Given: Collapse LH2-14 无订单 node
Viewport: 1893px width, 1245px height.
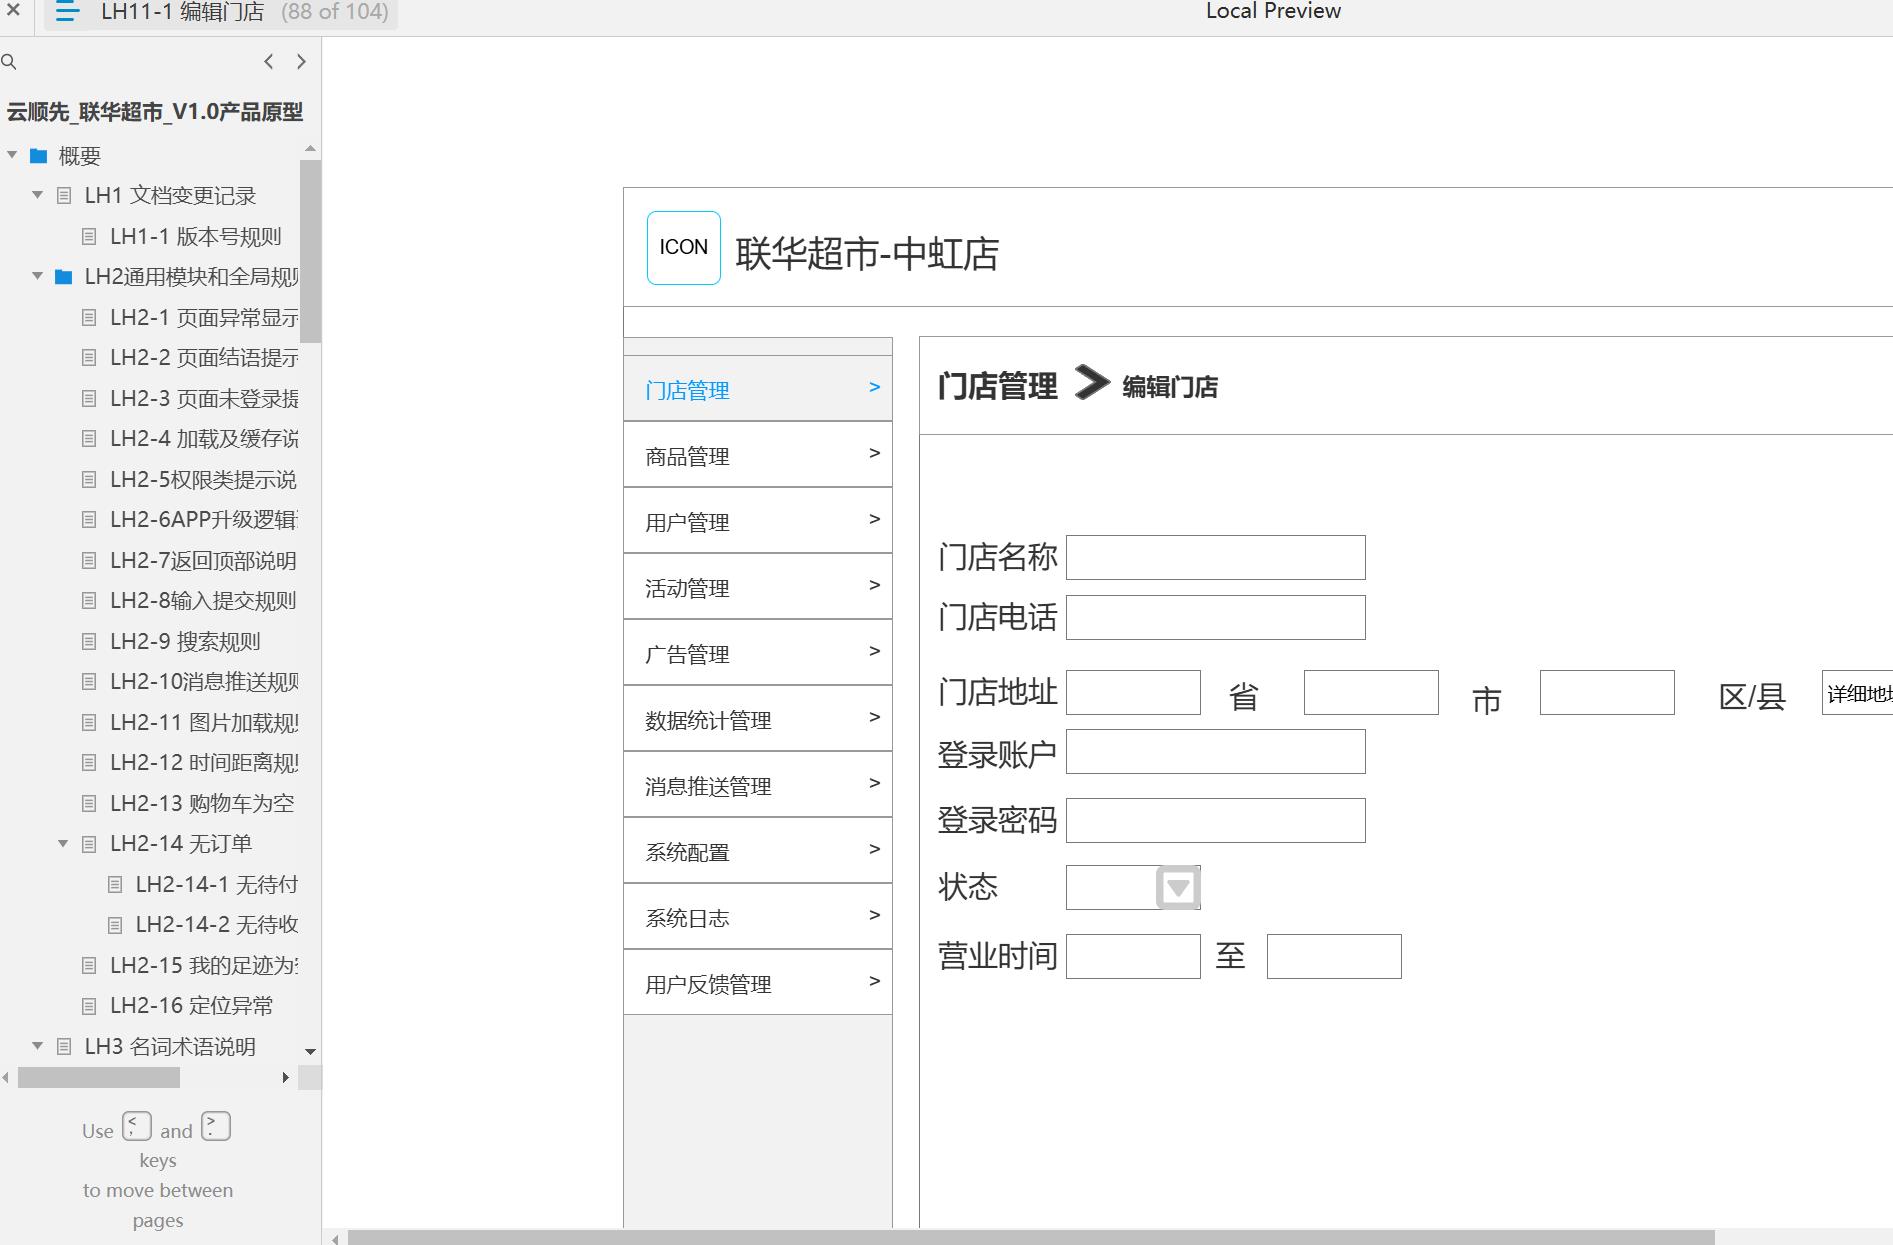Looking at the screenshot, I should (x=63, y=843).
